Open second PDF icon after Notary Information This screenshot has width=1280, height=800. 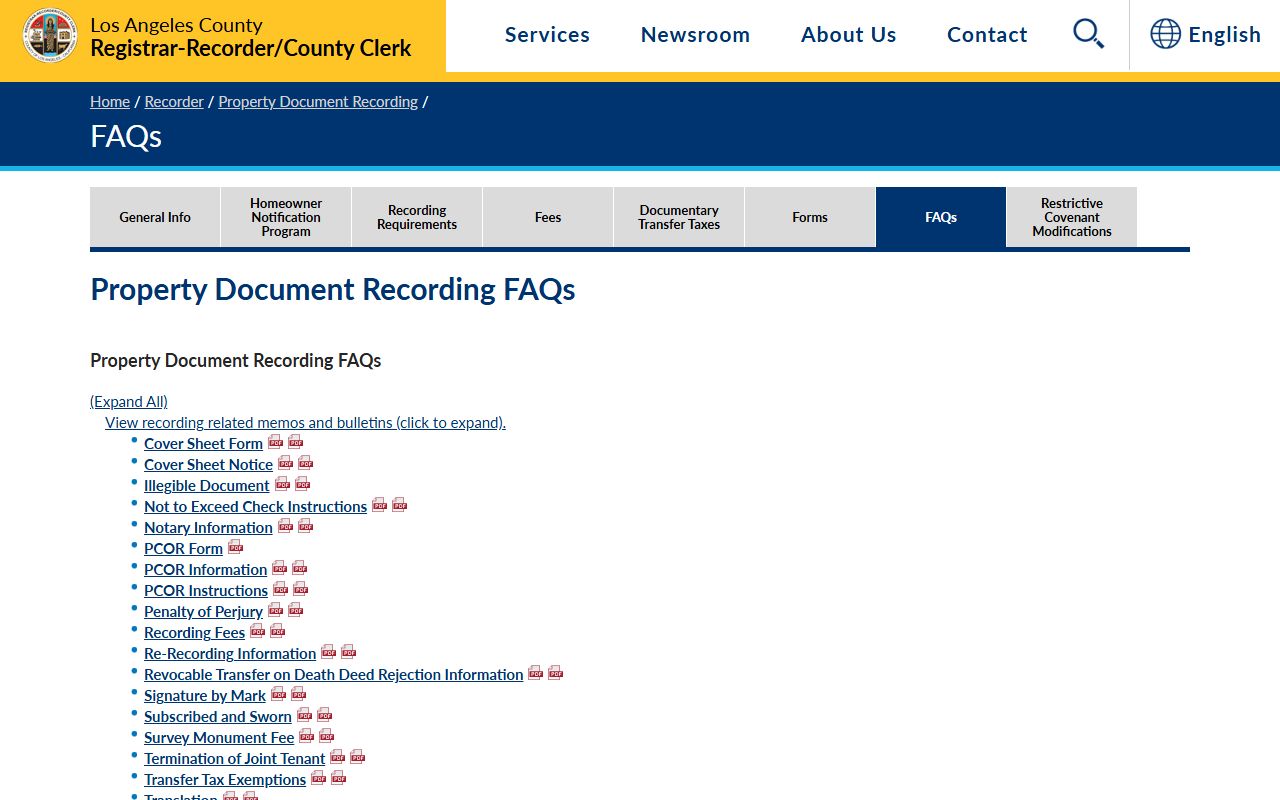click(305, 526)
